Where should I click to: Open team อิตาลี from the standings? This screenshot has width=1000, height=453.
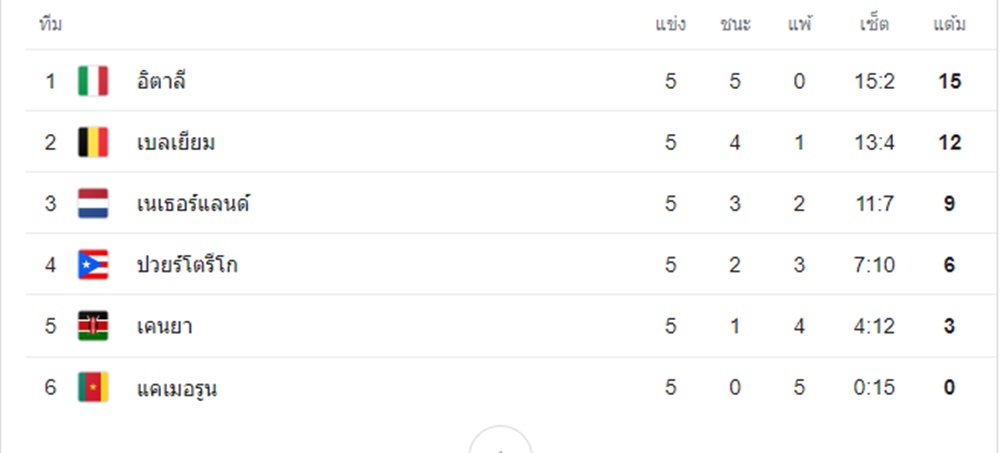(161, 82)
